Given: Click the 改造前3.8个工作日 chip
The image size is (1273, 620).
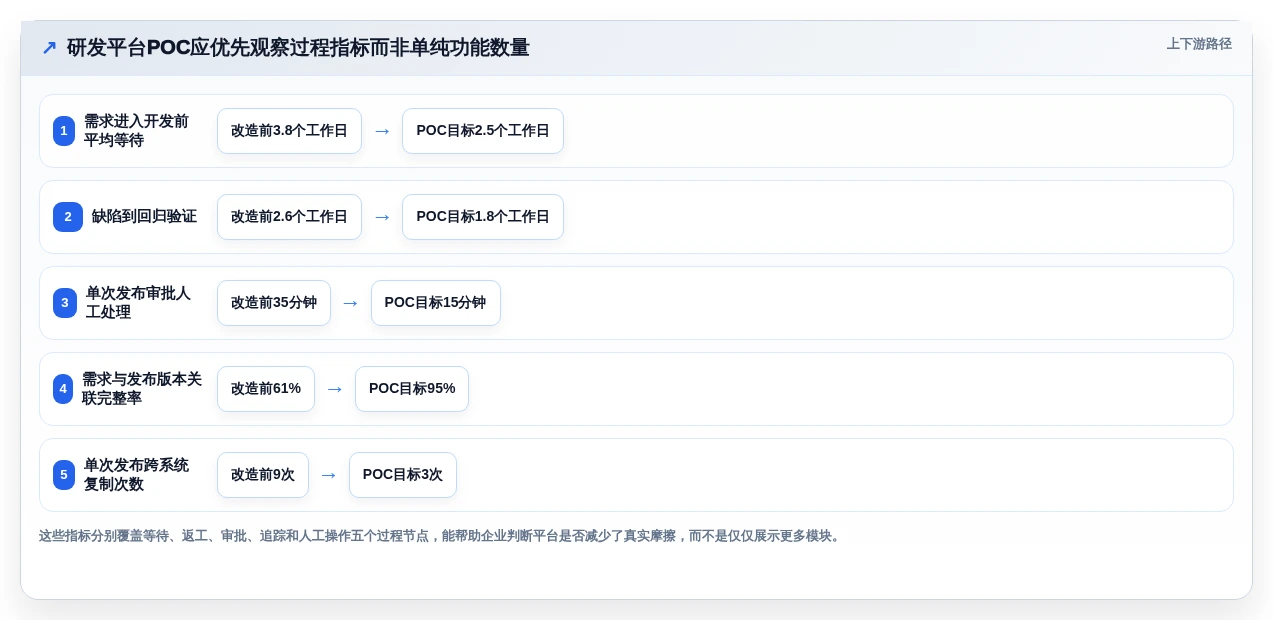Looking at the screenshot, I should pos(289,131).
